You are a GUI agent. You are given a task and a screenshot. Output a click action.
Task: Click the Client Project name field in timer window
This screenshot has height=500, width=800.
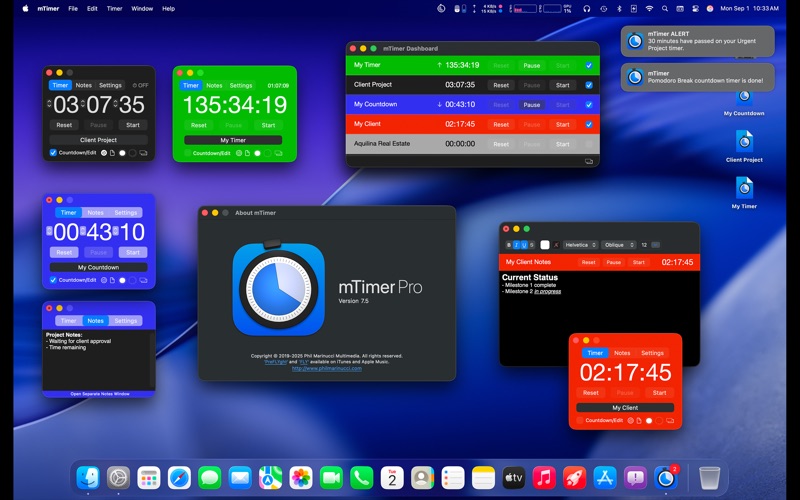[x=98, y=140]
